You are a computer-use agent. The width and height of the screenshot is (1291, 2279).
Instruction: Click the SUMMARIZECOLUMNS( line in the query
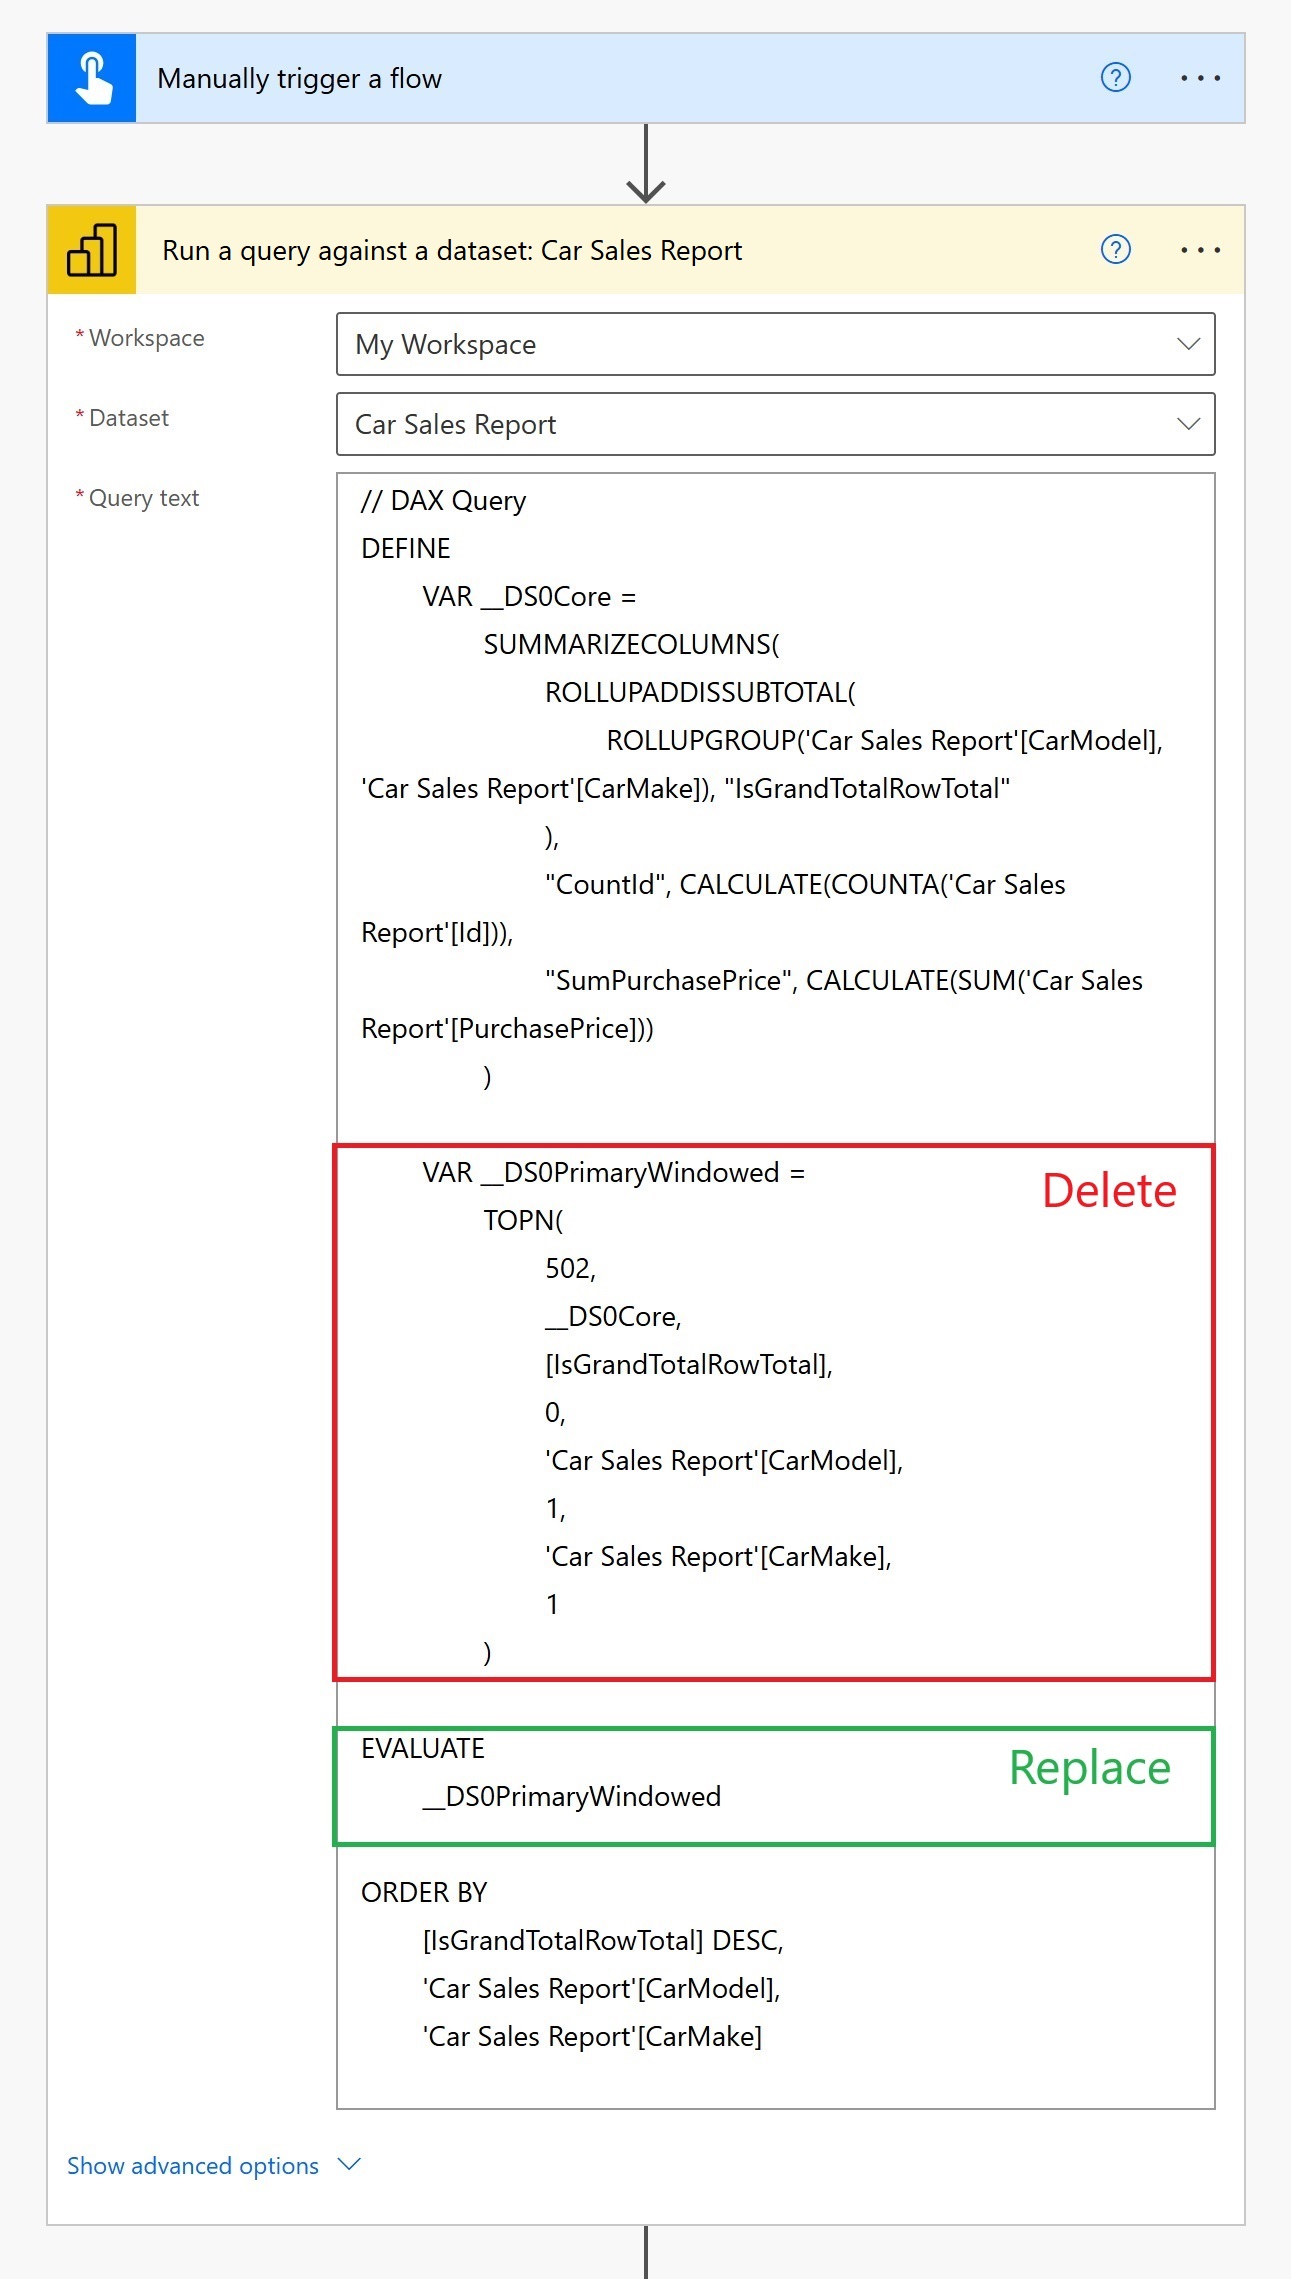pos(631,644)
